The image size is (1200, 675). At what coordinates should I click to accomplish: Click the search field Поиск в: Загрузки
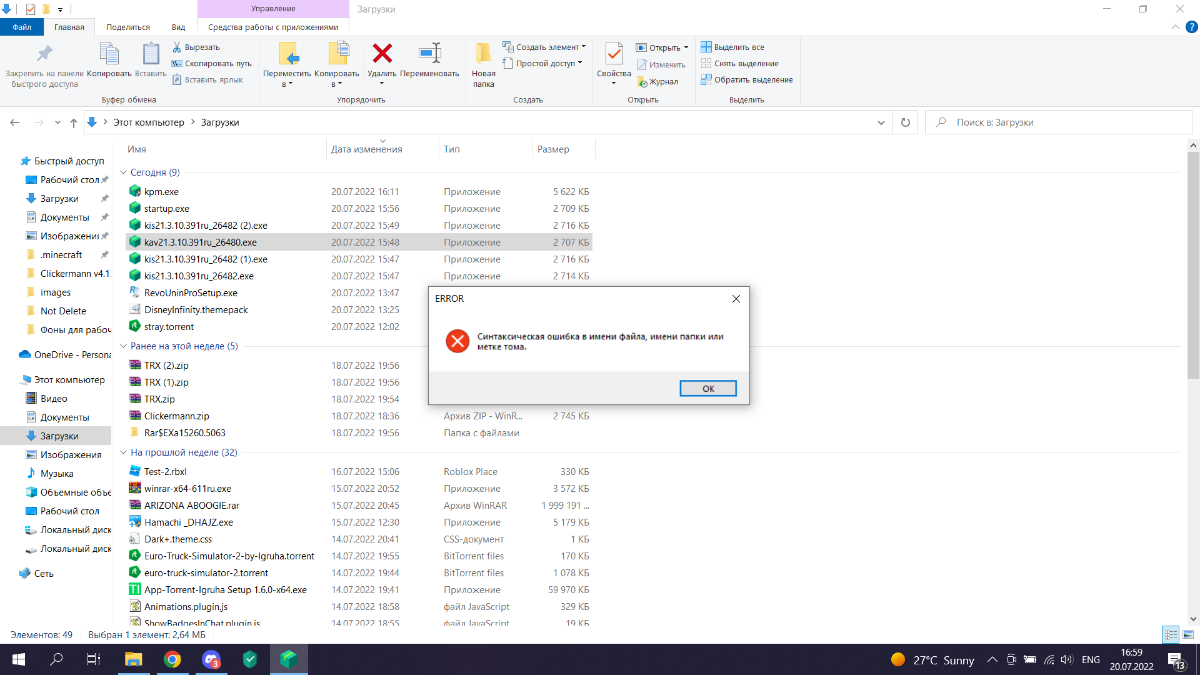[x=1060, y=122]
